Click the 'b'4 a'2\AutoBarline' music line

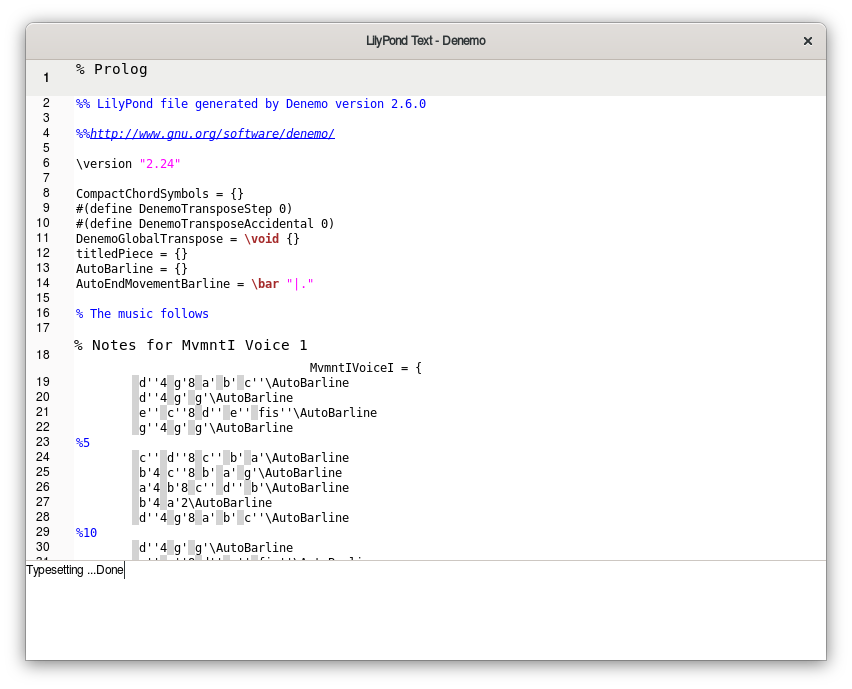[x=205, y=503]
